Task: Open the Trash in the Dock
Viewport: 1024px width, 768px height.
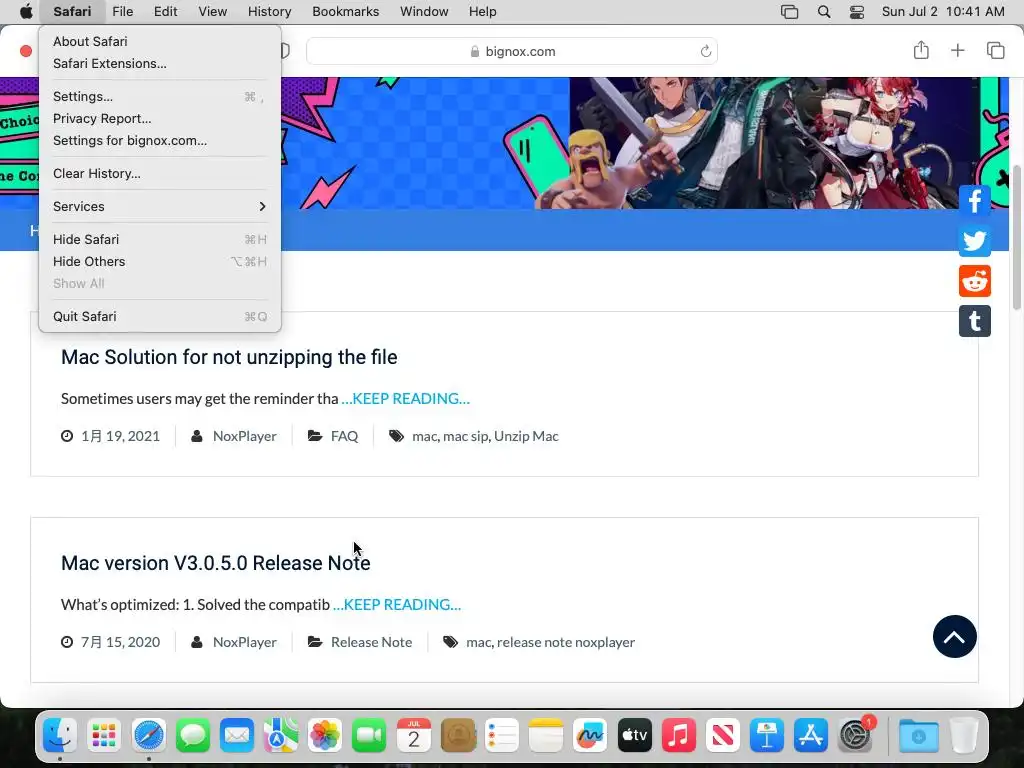Action: point(964,735)
